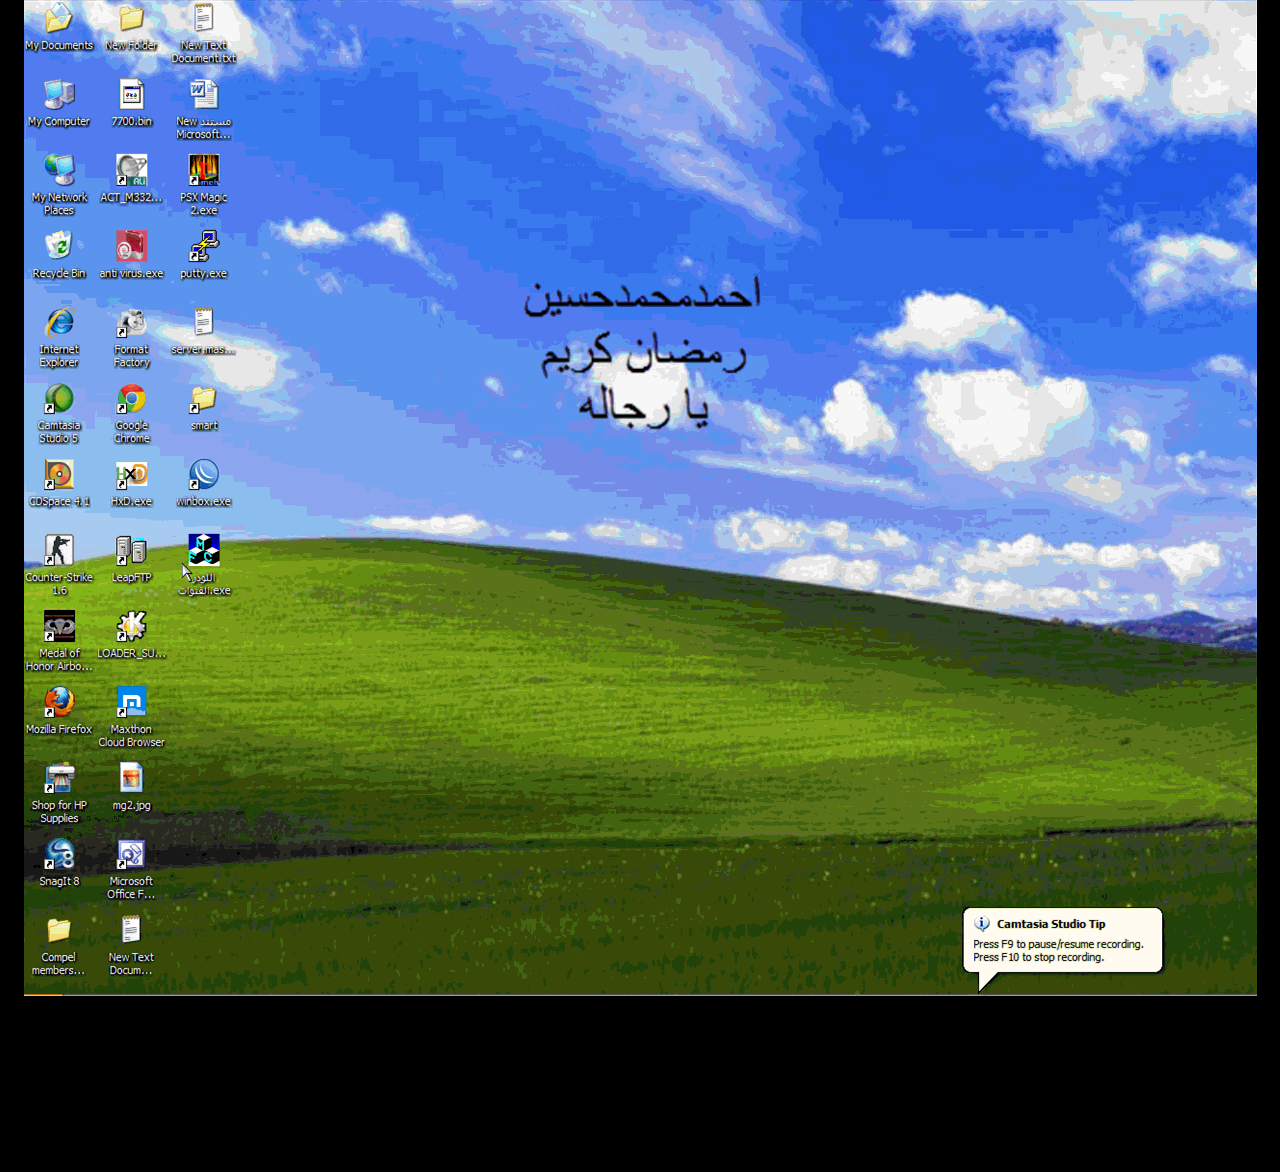
Task: Select the Recycle Bin icon
Action: point(59,247)
